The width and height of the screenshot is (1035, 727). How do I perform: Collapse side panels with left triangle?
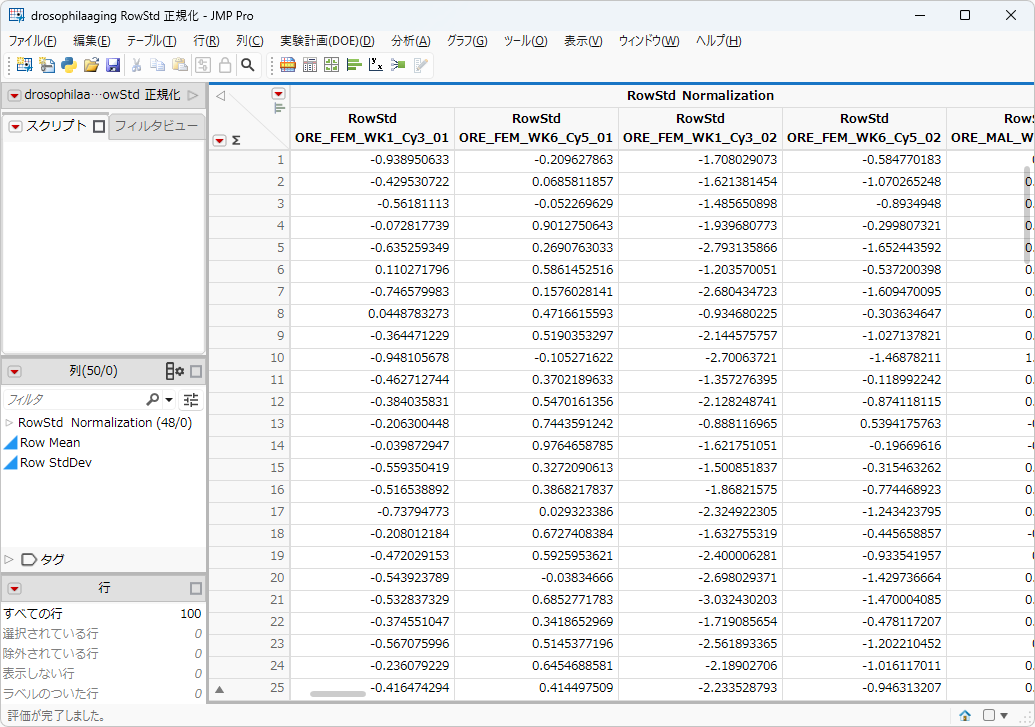tap(220, 96)
